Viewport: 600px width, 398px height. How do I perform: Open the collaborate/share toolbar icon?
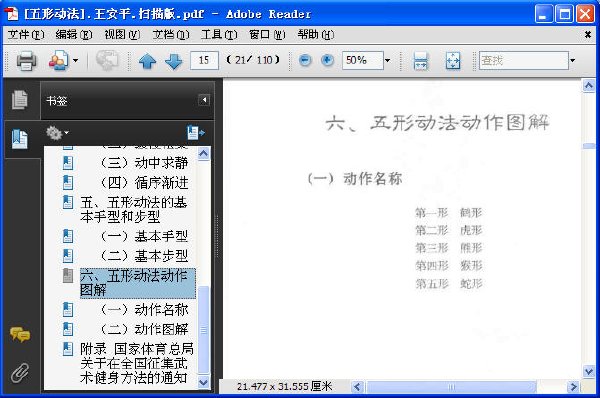[59, 60]
